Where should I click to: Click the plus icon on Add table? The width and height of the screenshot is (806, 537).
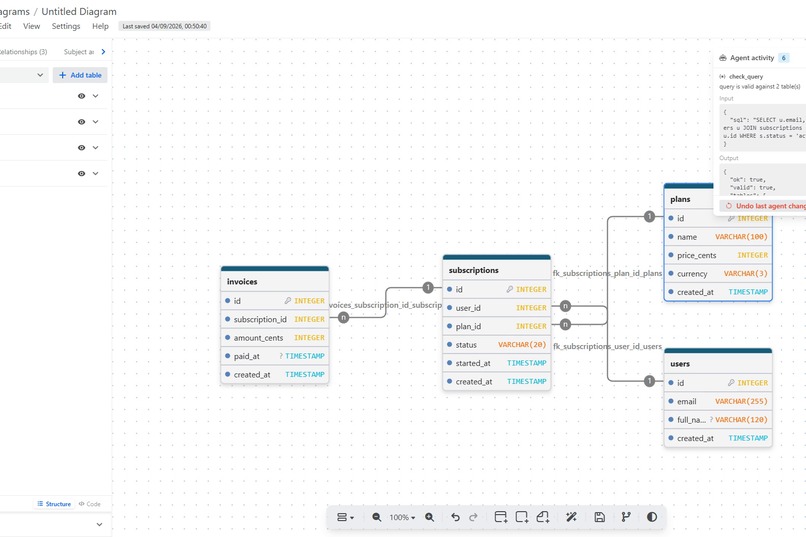pyautogui.click(x=62, y=75)
